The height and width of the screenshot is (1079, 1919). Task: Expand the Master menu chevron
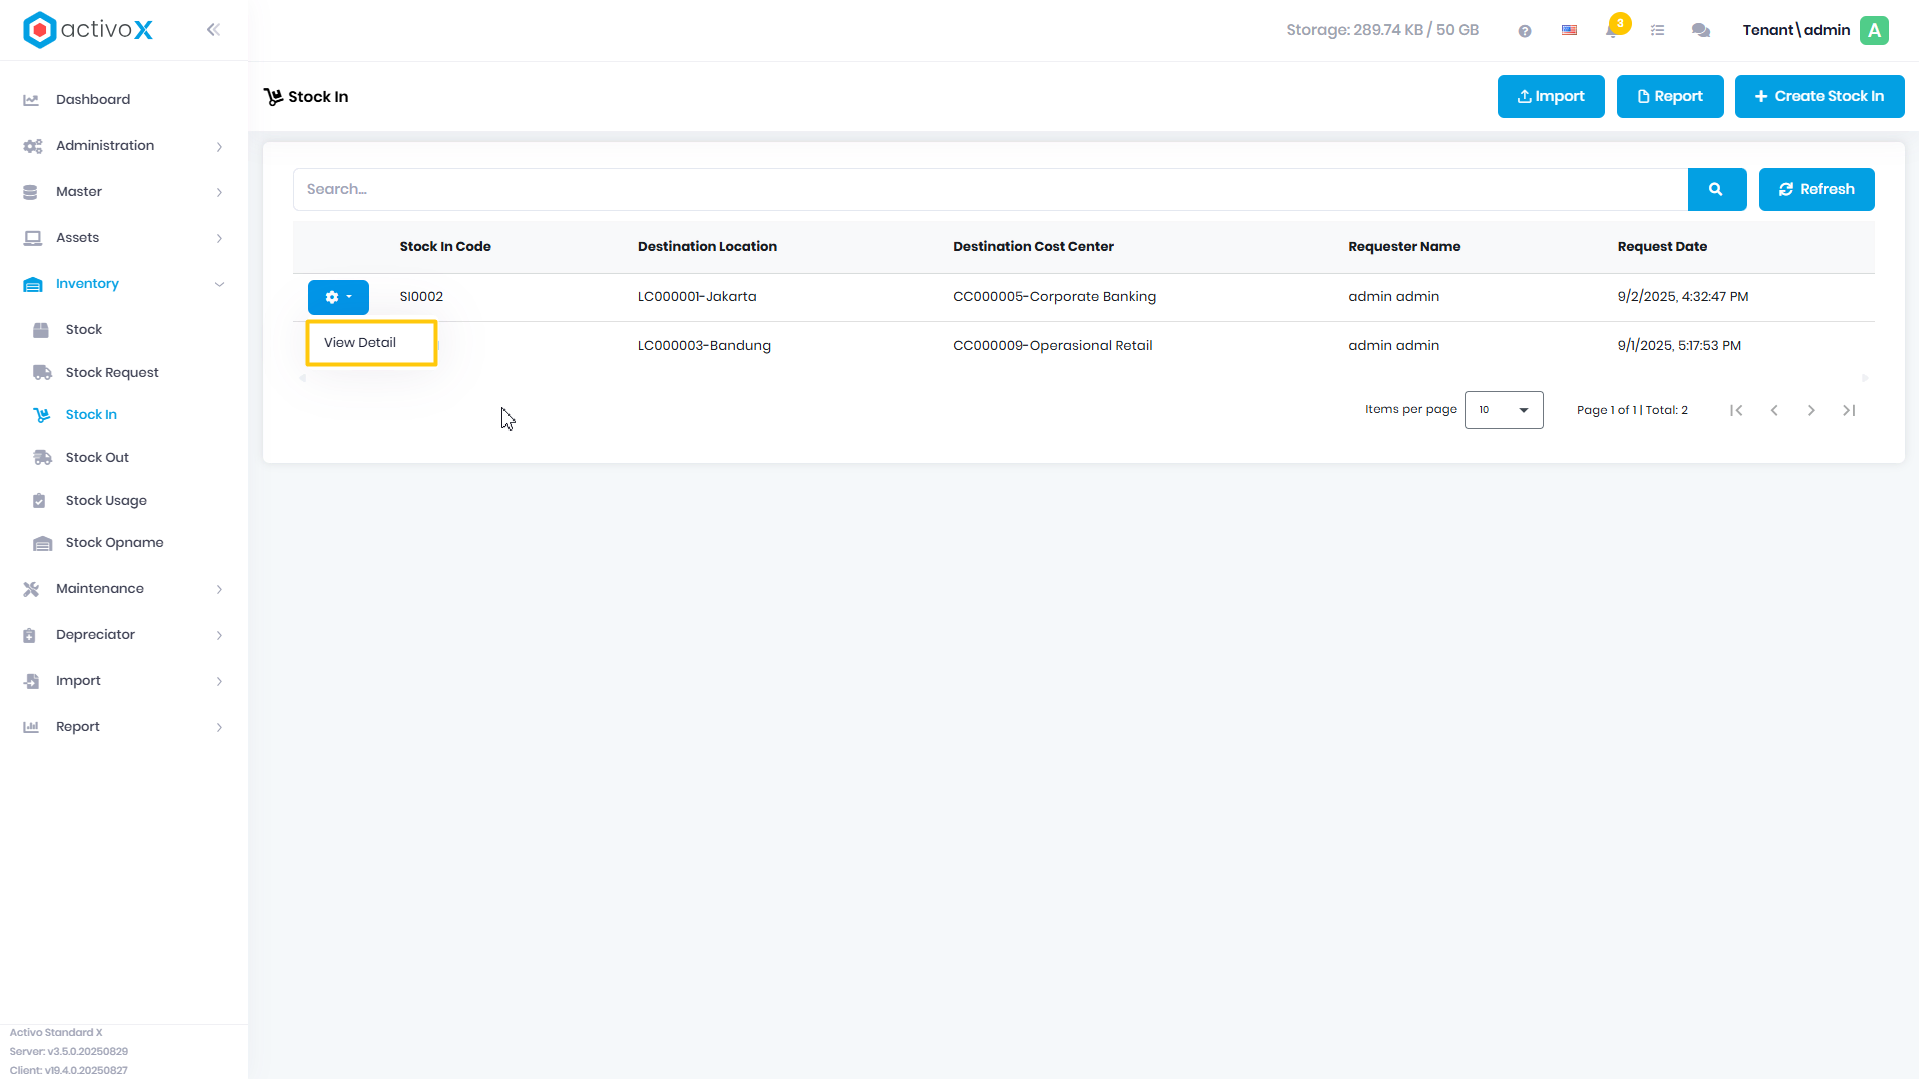tap(219, 192)
